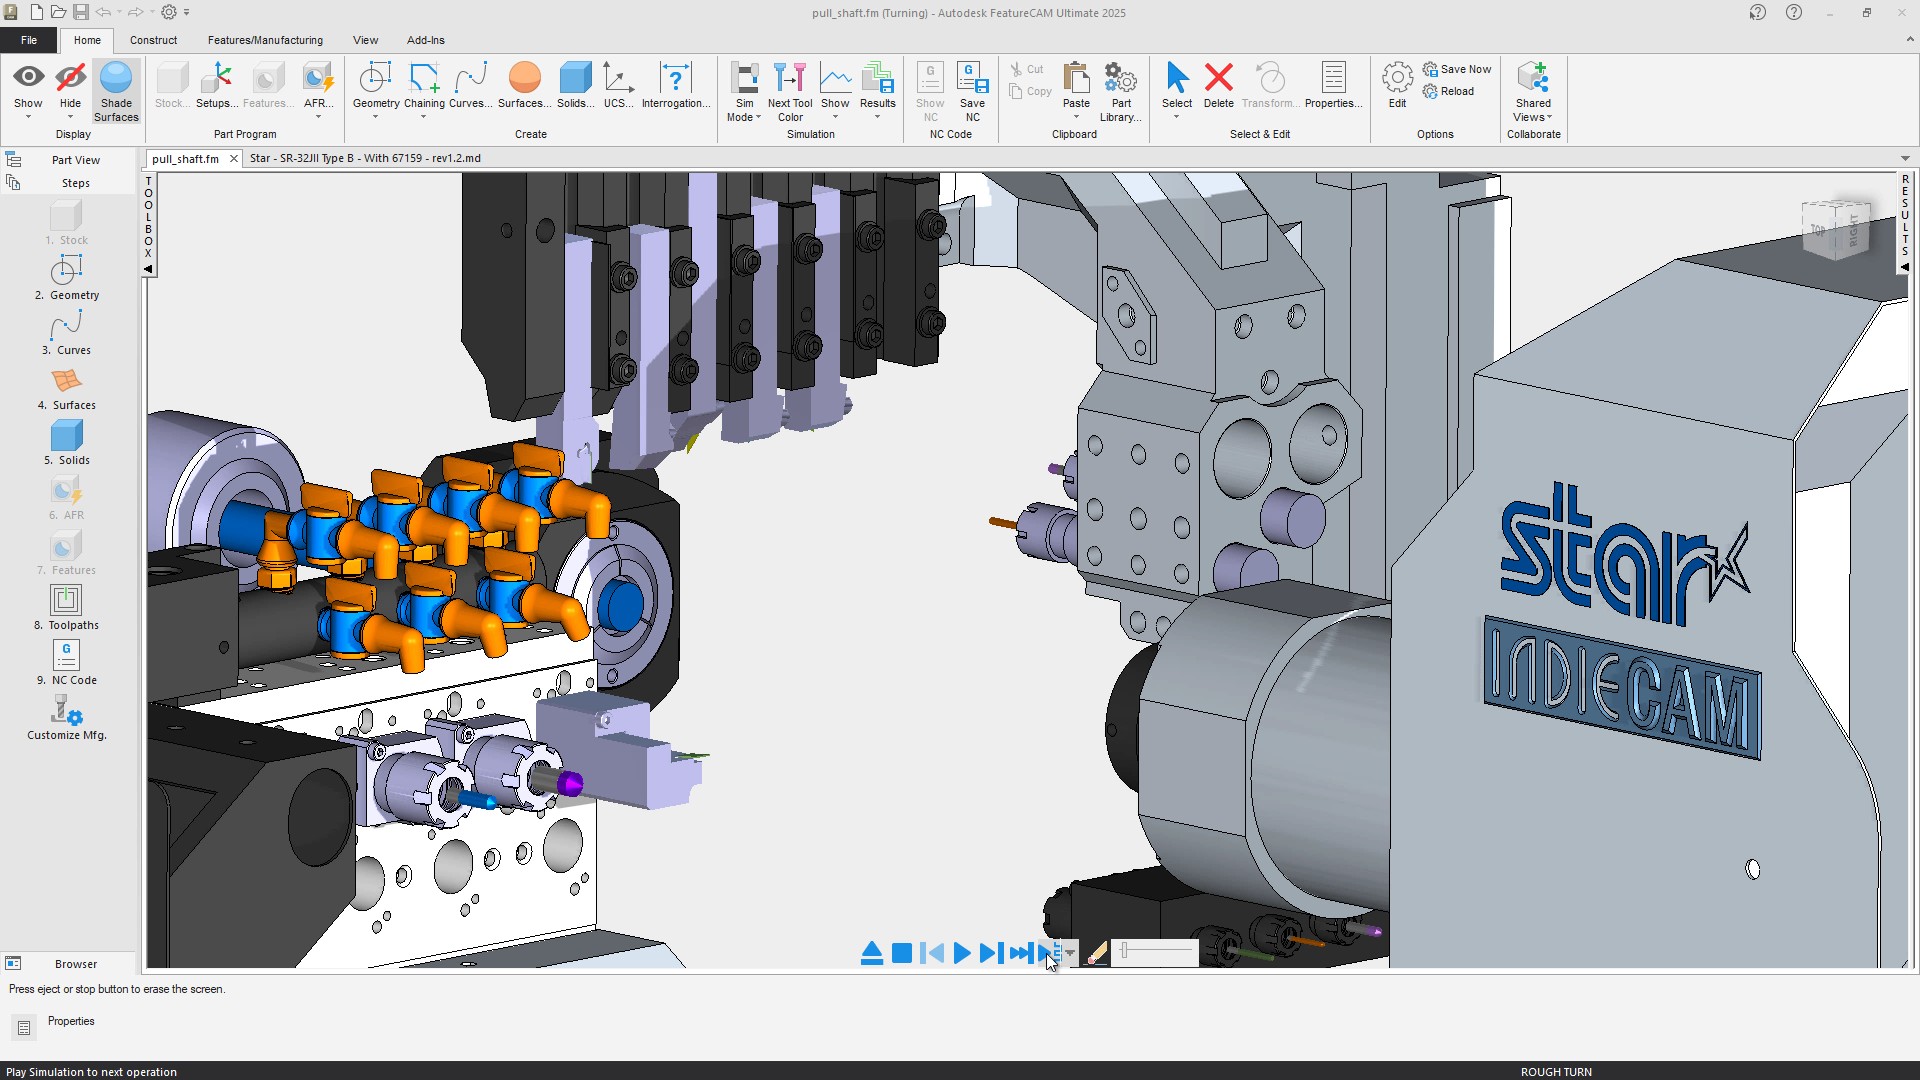
Task: Open the Solids step in sidebar
Action: [x=66, y=442]
